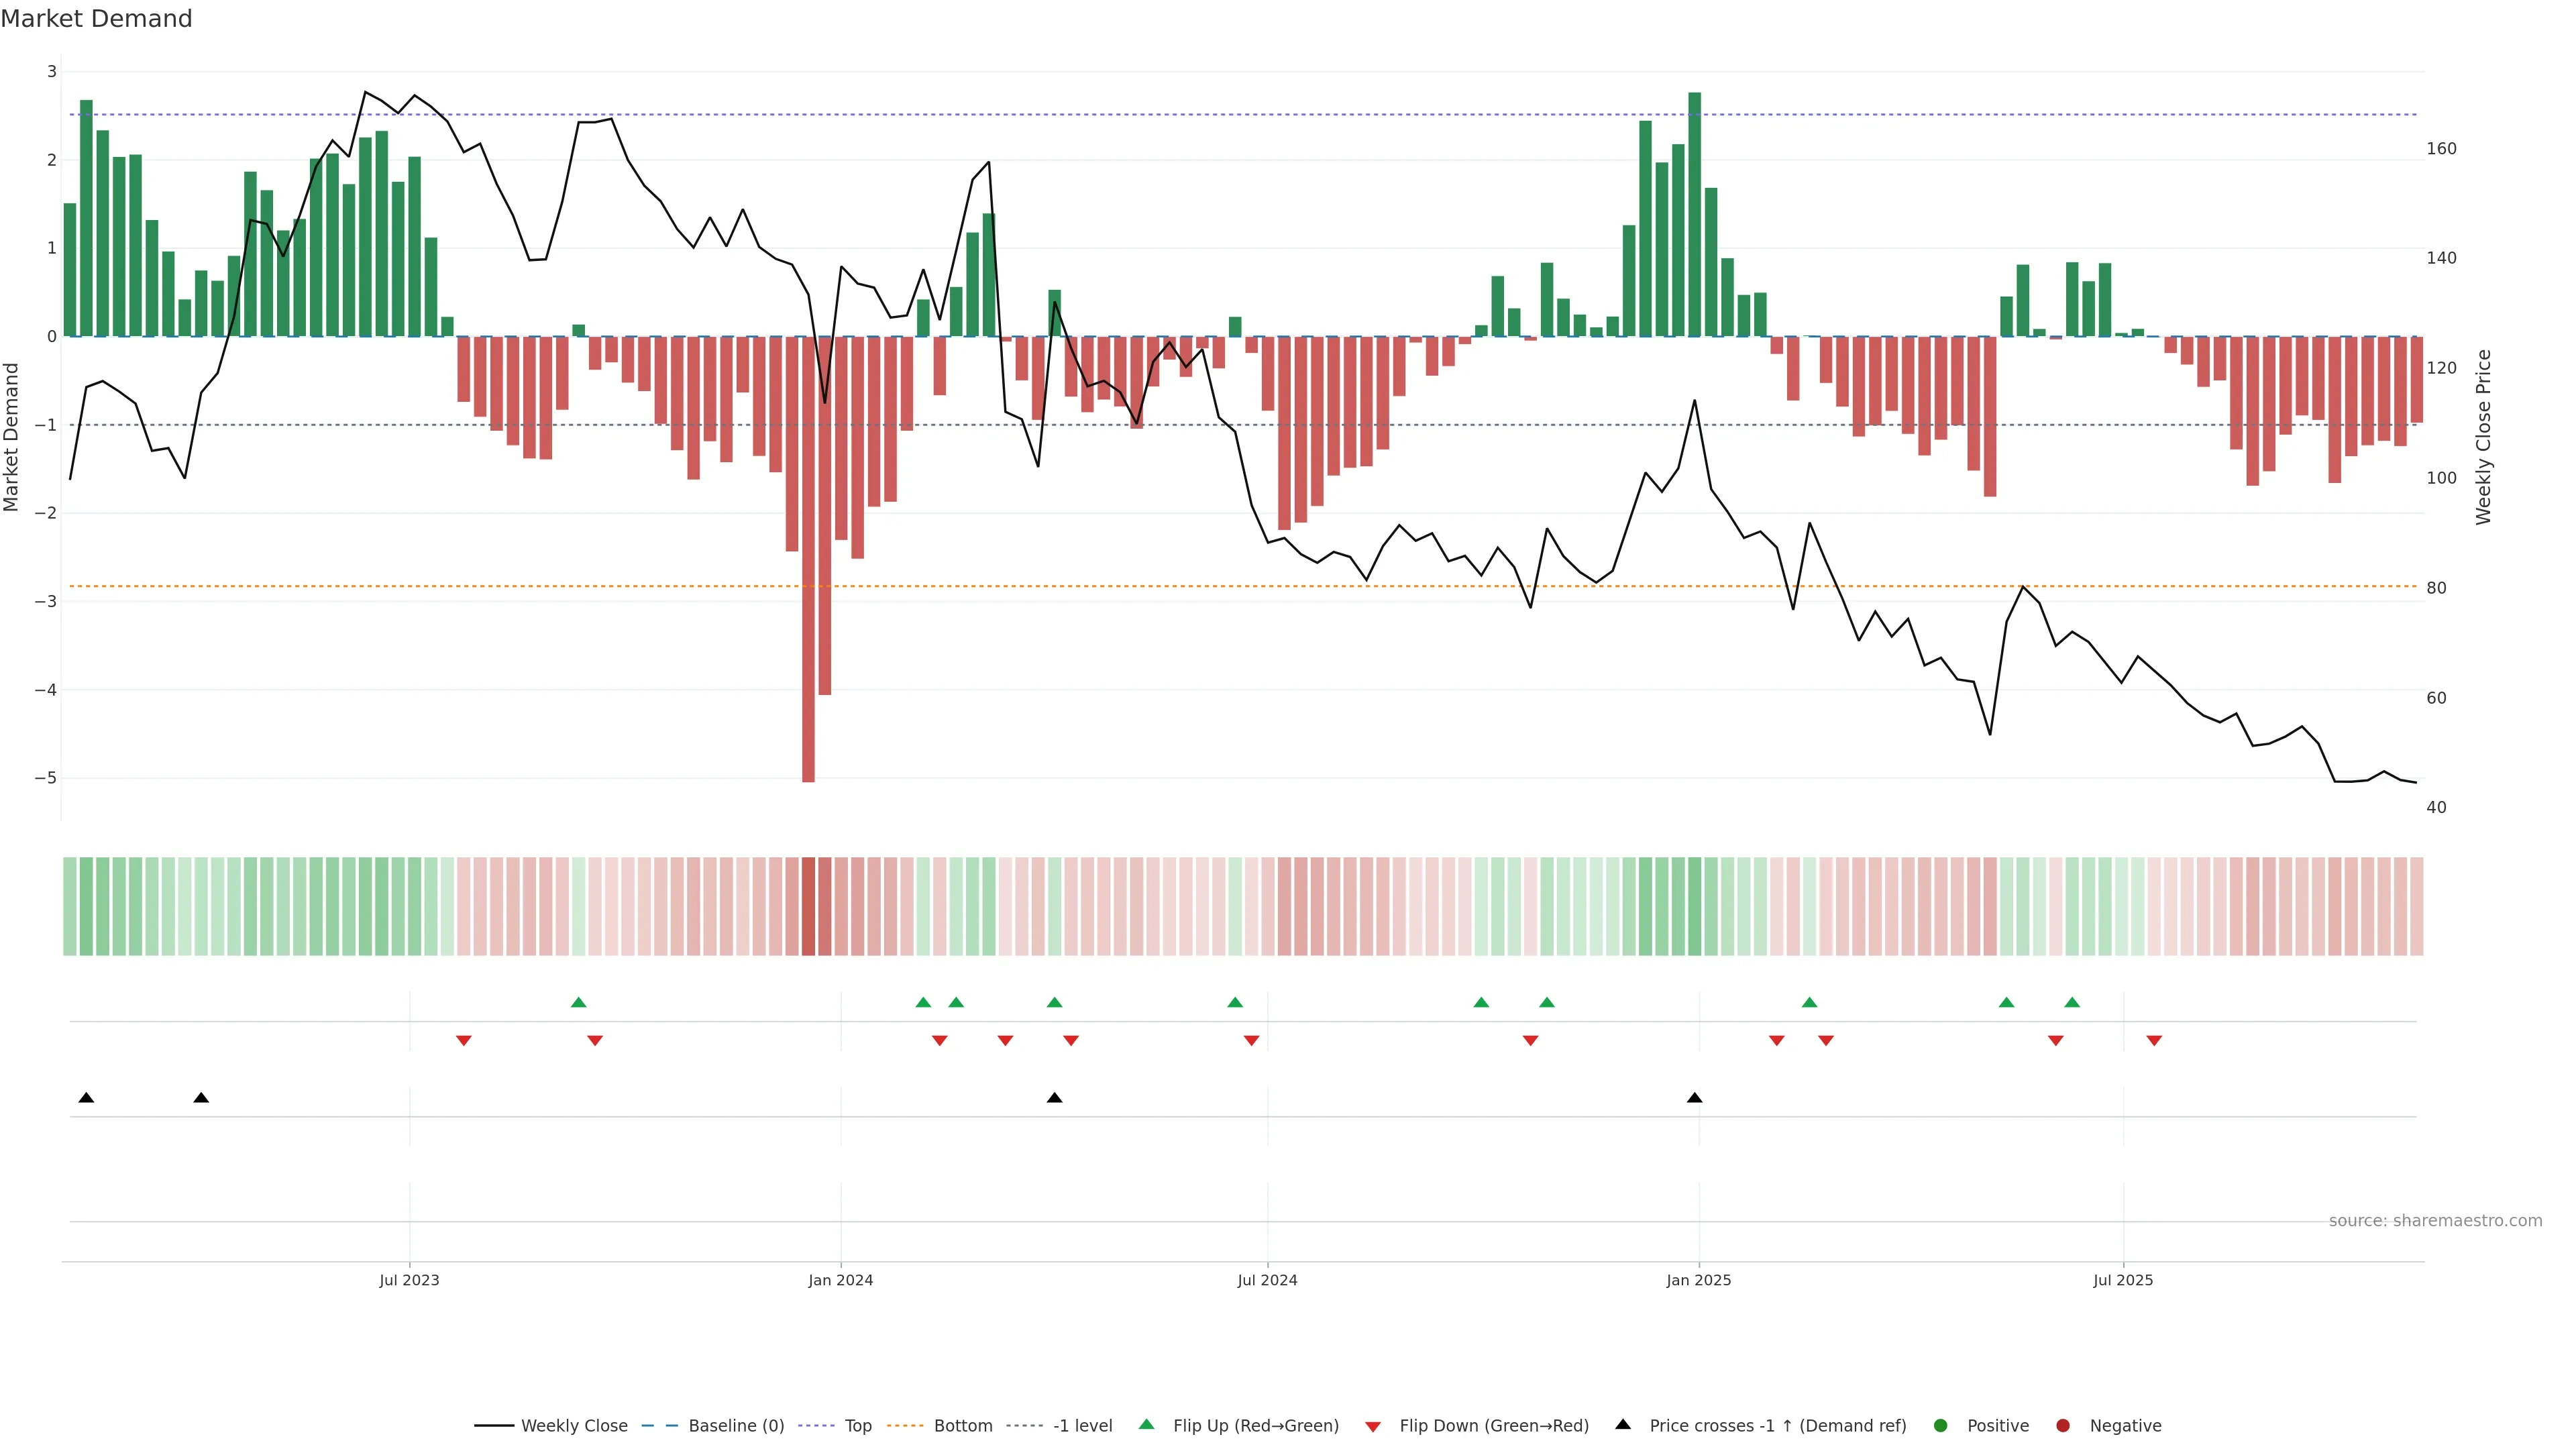Click the rightmost green flip-up triangle marker

pyautogui.click(x=2072, y=1002)
